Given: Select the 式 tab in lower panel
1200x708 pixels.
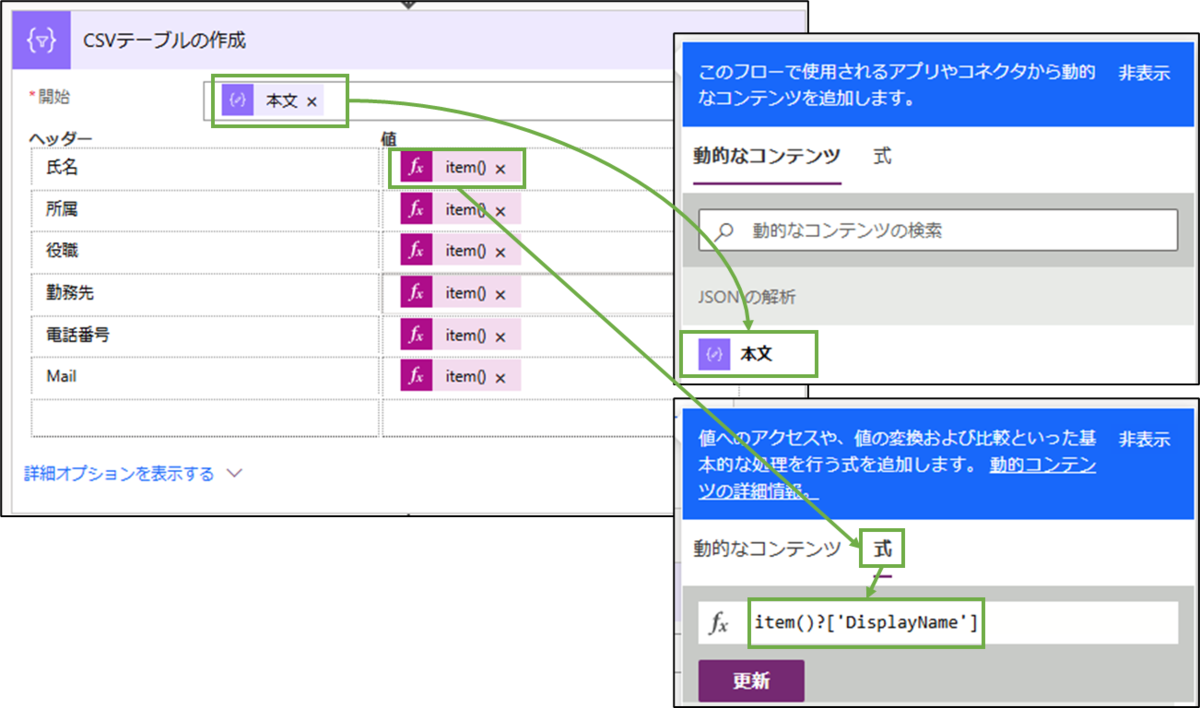Looking at the screenshot, I should coord(882,548).
